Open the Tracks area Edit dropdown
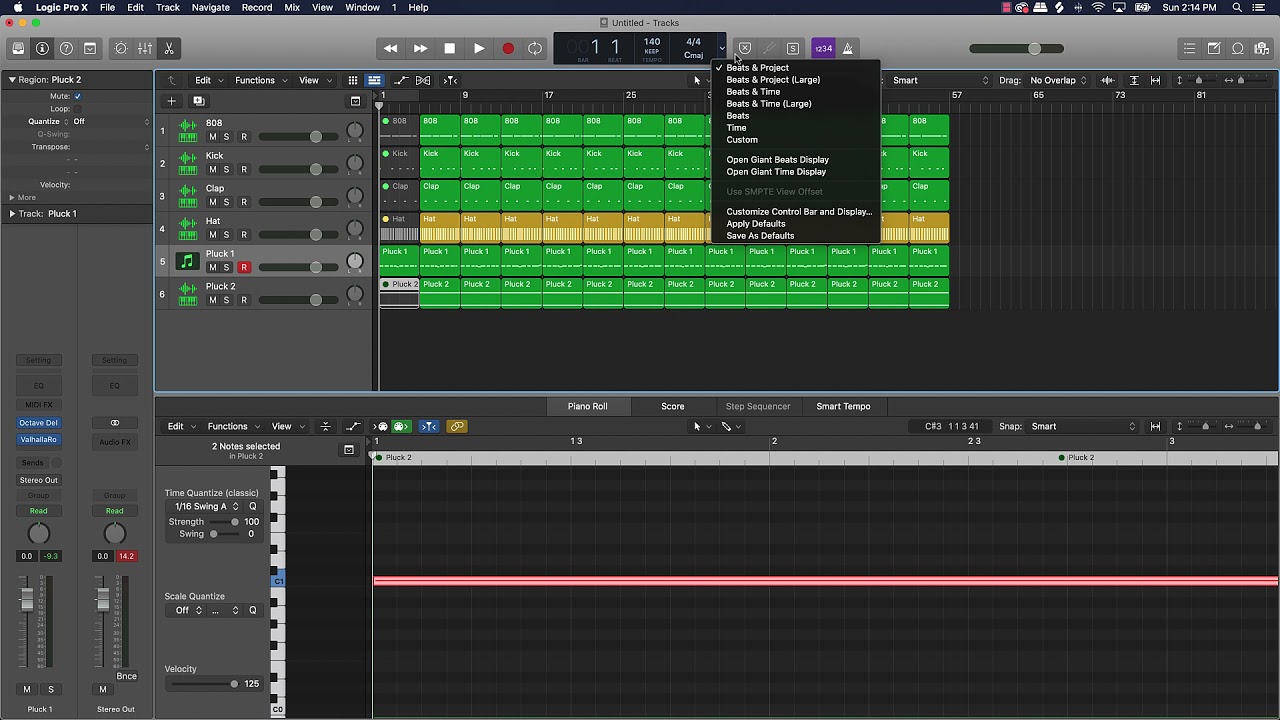The height and width of the screenshot is (720, 1280). 207,80
